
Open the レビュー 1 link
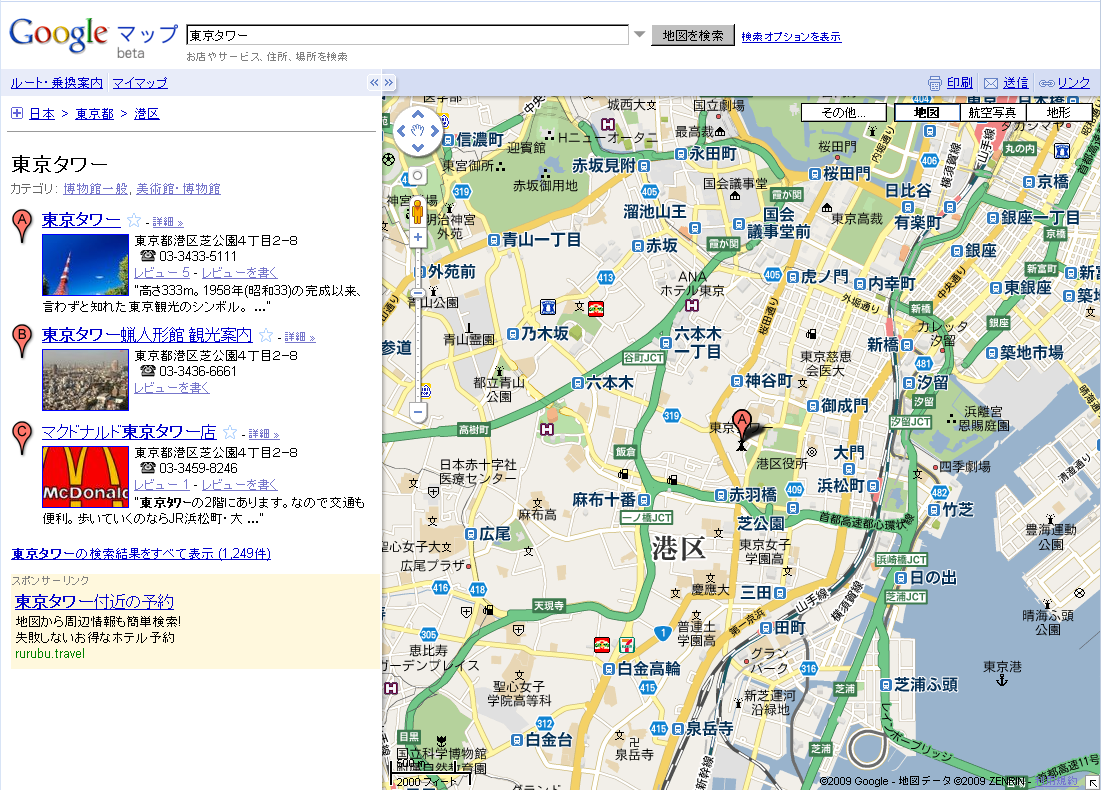coord(162,485)
